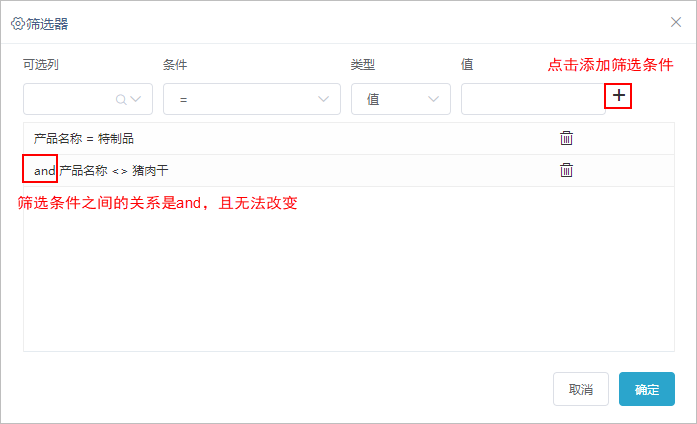697x424 pixels.
Task: Select the 产品名称 <> 猪肉干 condition row
Action: tap(349, 171)
